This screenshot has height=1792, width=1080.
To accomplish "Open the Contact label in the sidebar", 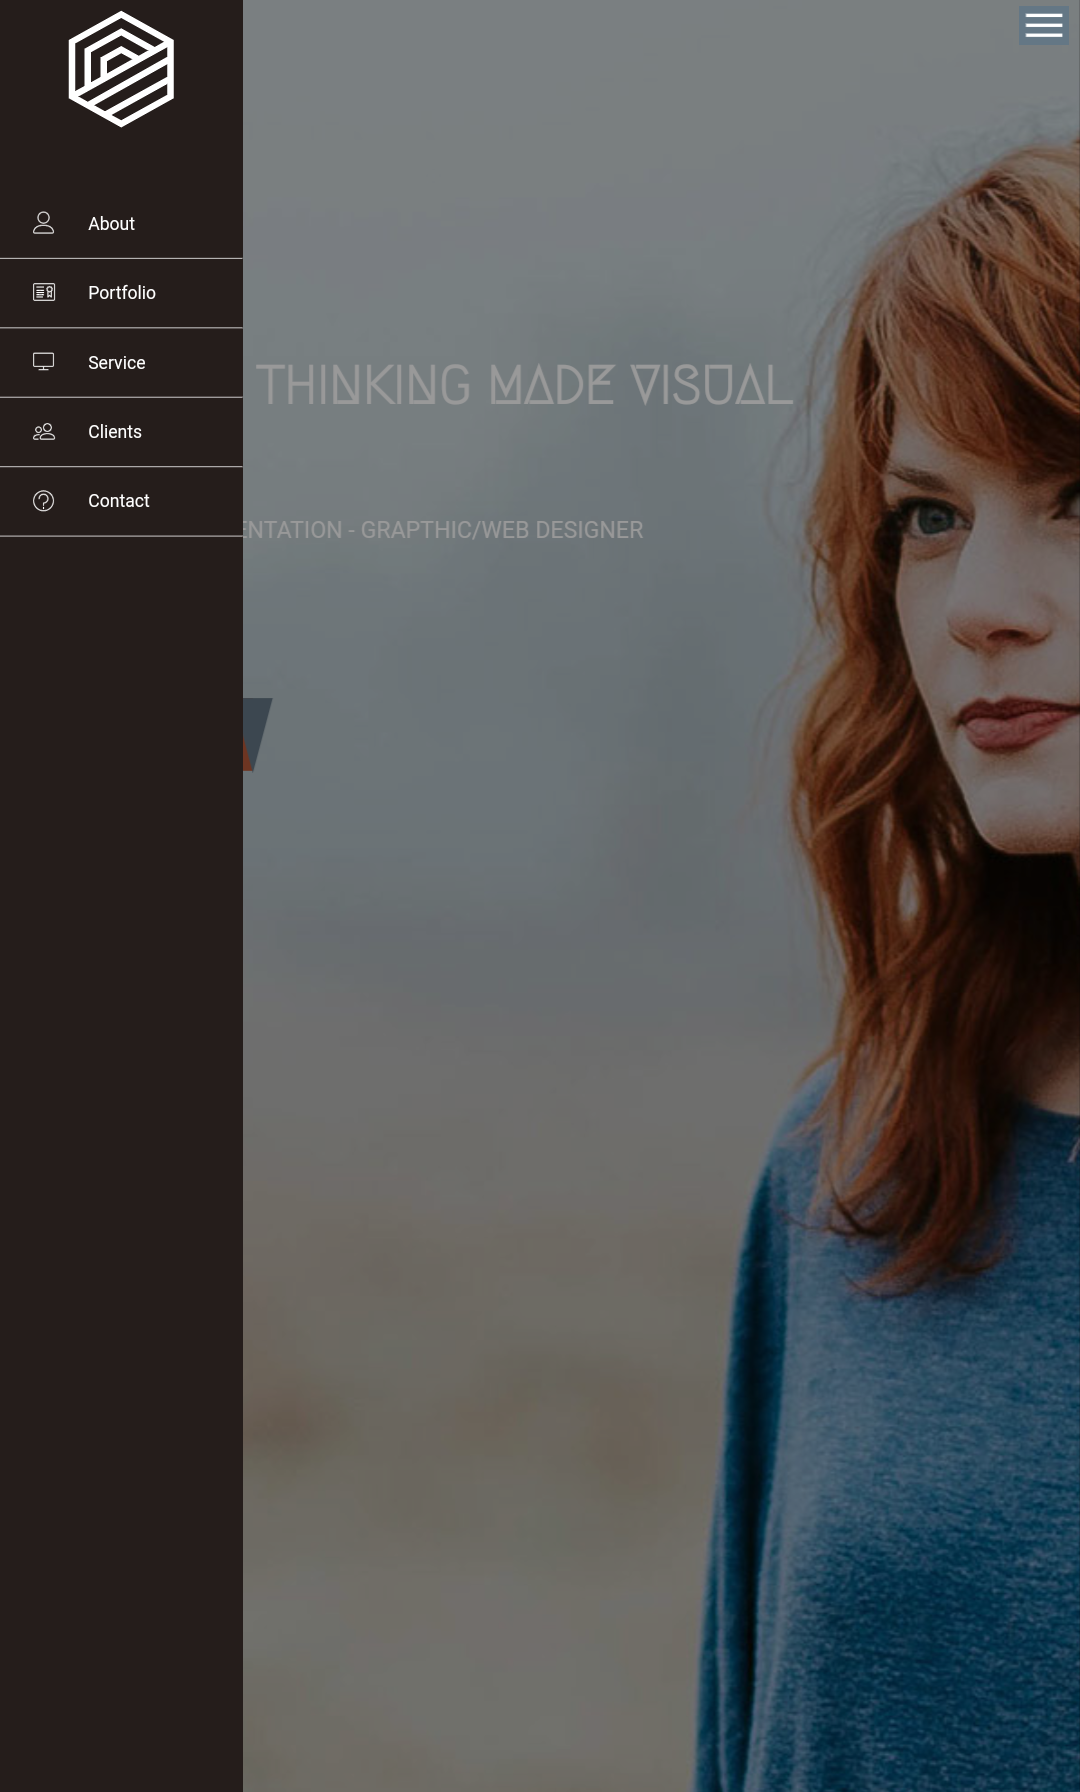I will tap(118, 501).
